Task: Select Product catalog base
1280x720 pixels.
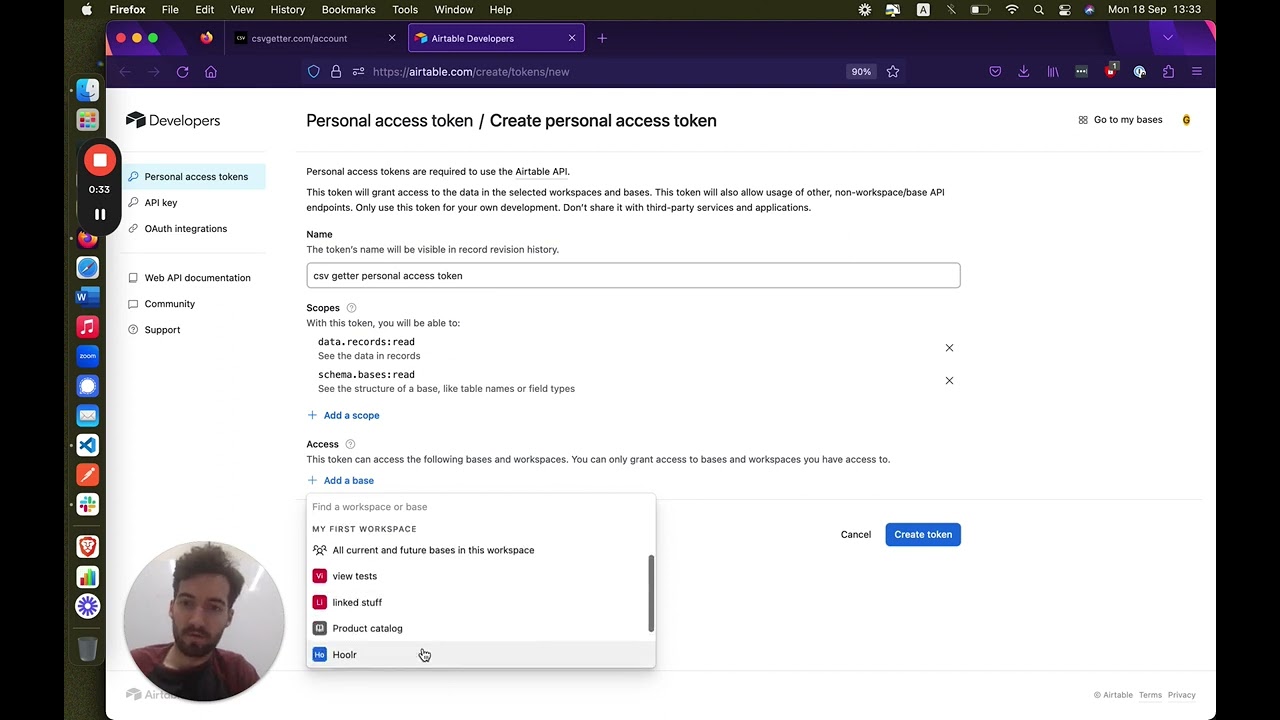Action: point(480,628)
